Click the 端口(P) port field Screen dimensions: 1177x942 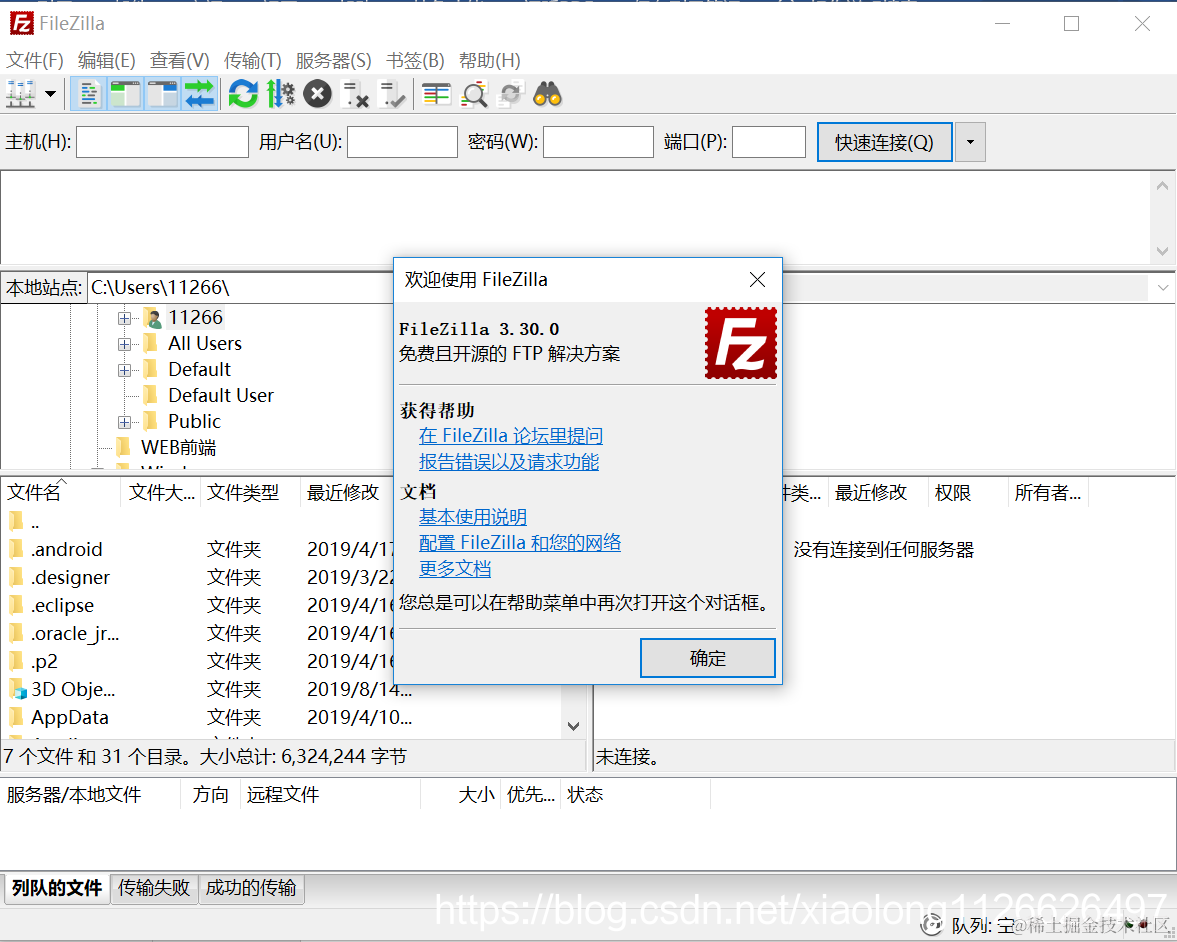tap(769, 142)
